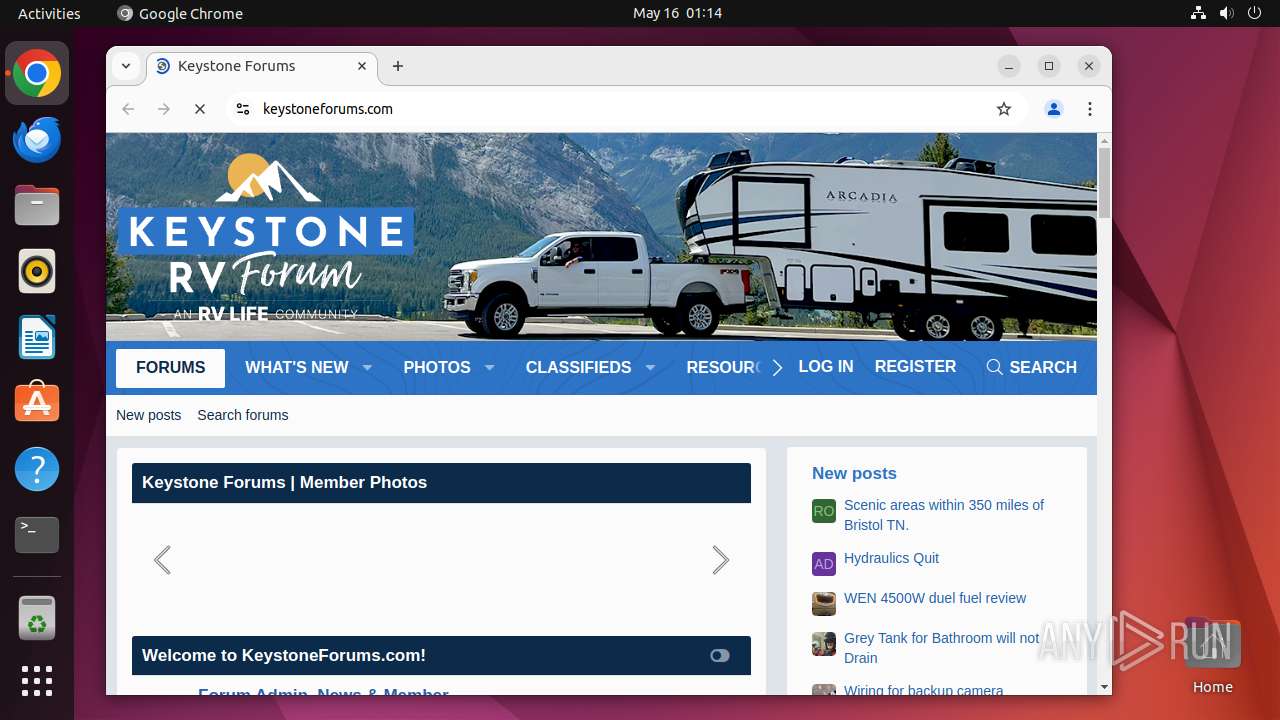Open the Hydraulics Quit thread

pyautogui.click(x=892, y=558)
